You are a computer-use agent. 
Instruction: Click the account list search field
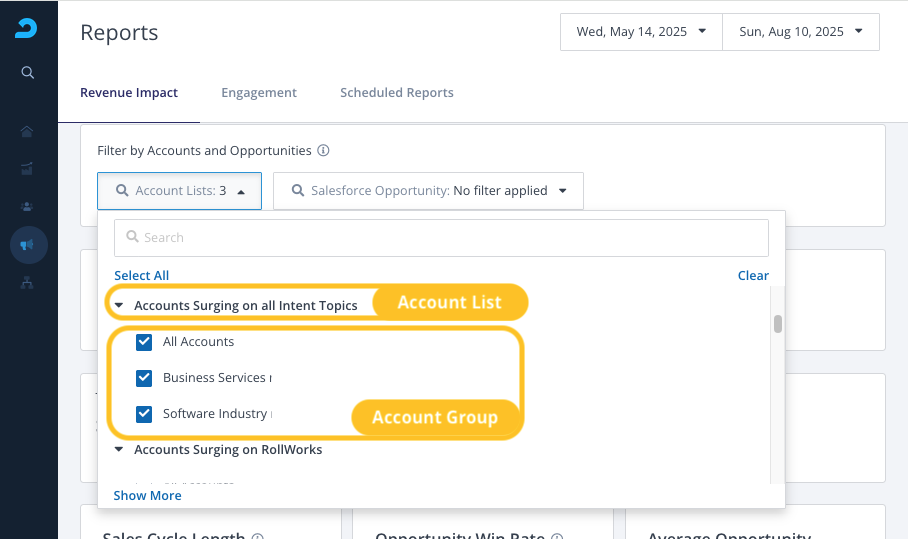pos(441,238)
